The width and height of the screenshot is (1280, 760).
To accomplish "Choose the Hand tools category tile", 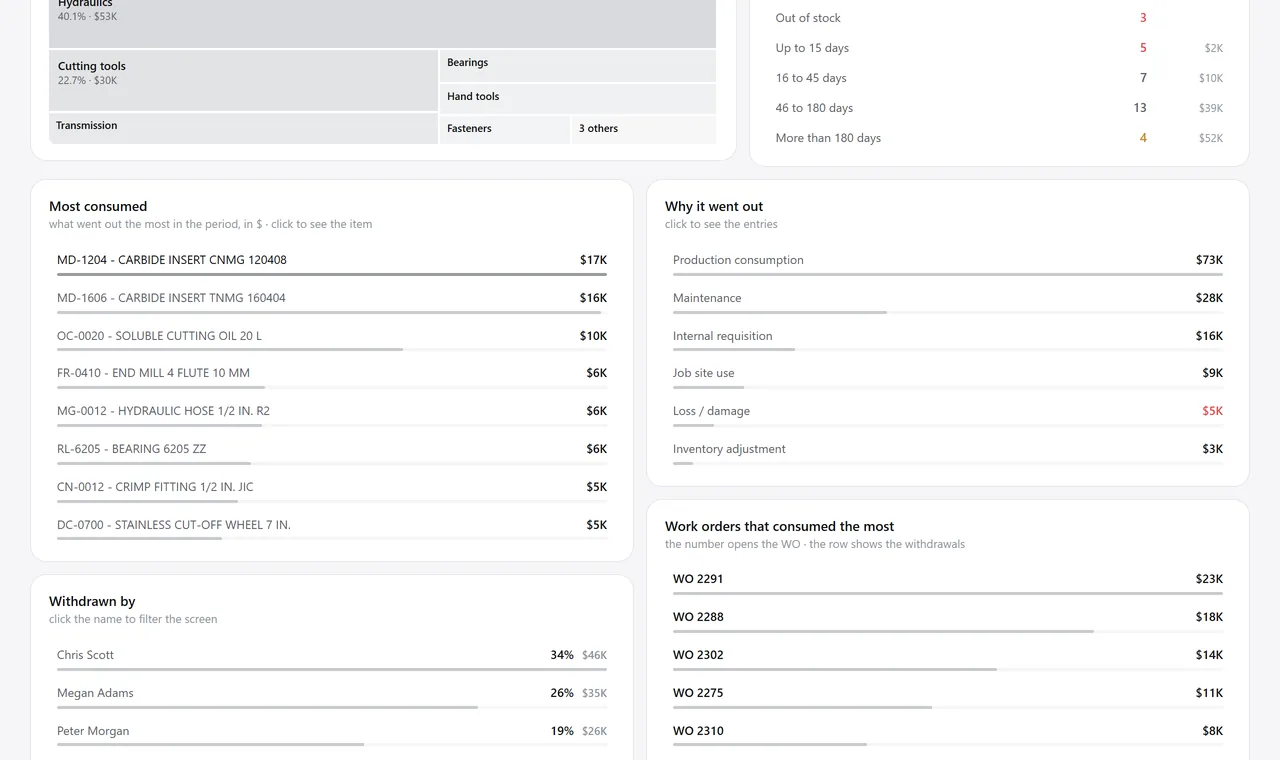I will coord(578,98).
